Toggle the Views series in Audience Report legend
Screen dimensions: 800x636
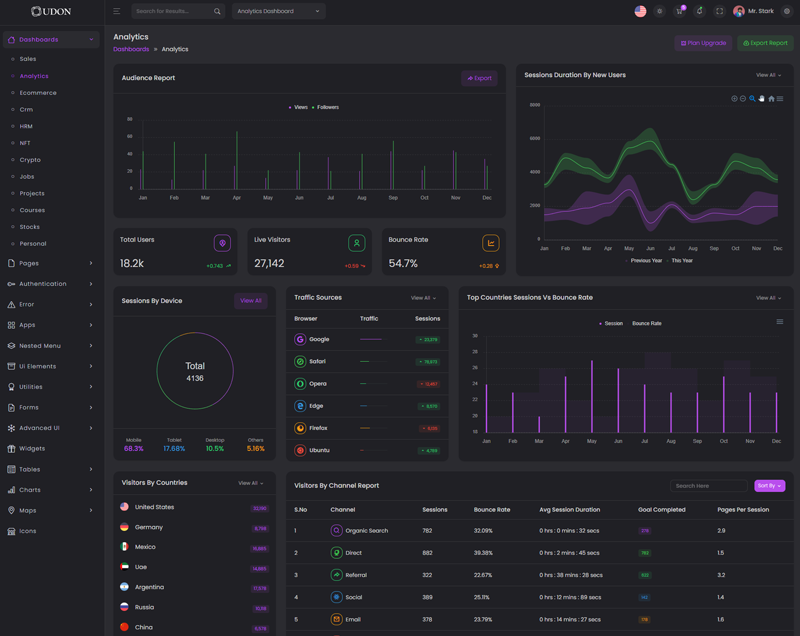tap(299, 107)
